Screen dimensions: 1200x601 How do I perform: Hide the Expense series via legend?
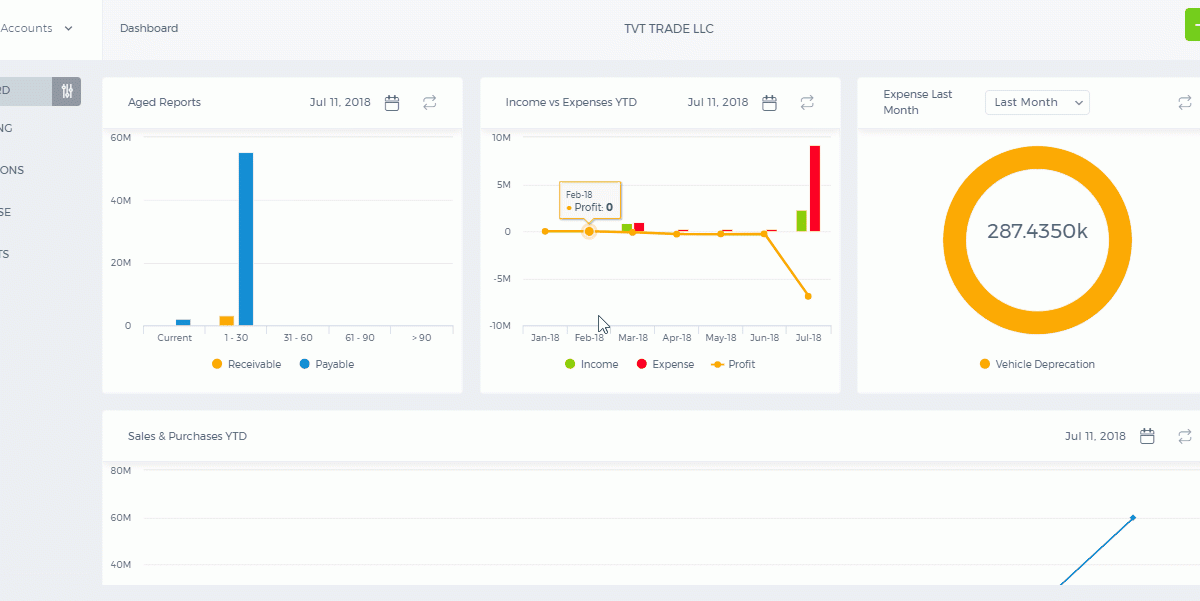[x=665, y=364]
